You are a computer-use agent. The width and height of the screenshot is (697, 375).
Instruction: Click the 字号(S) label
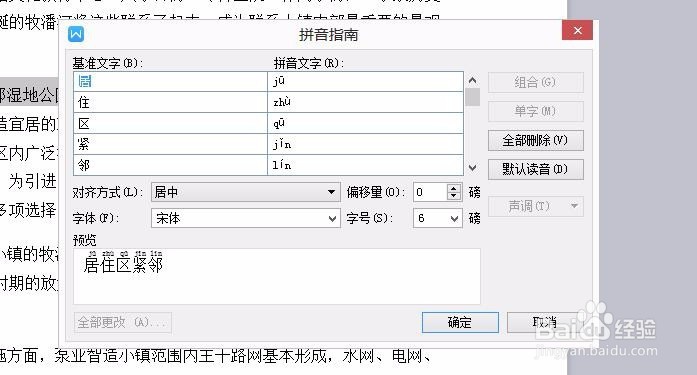tap(369, 218)
